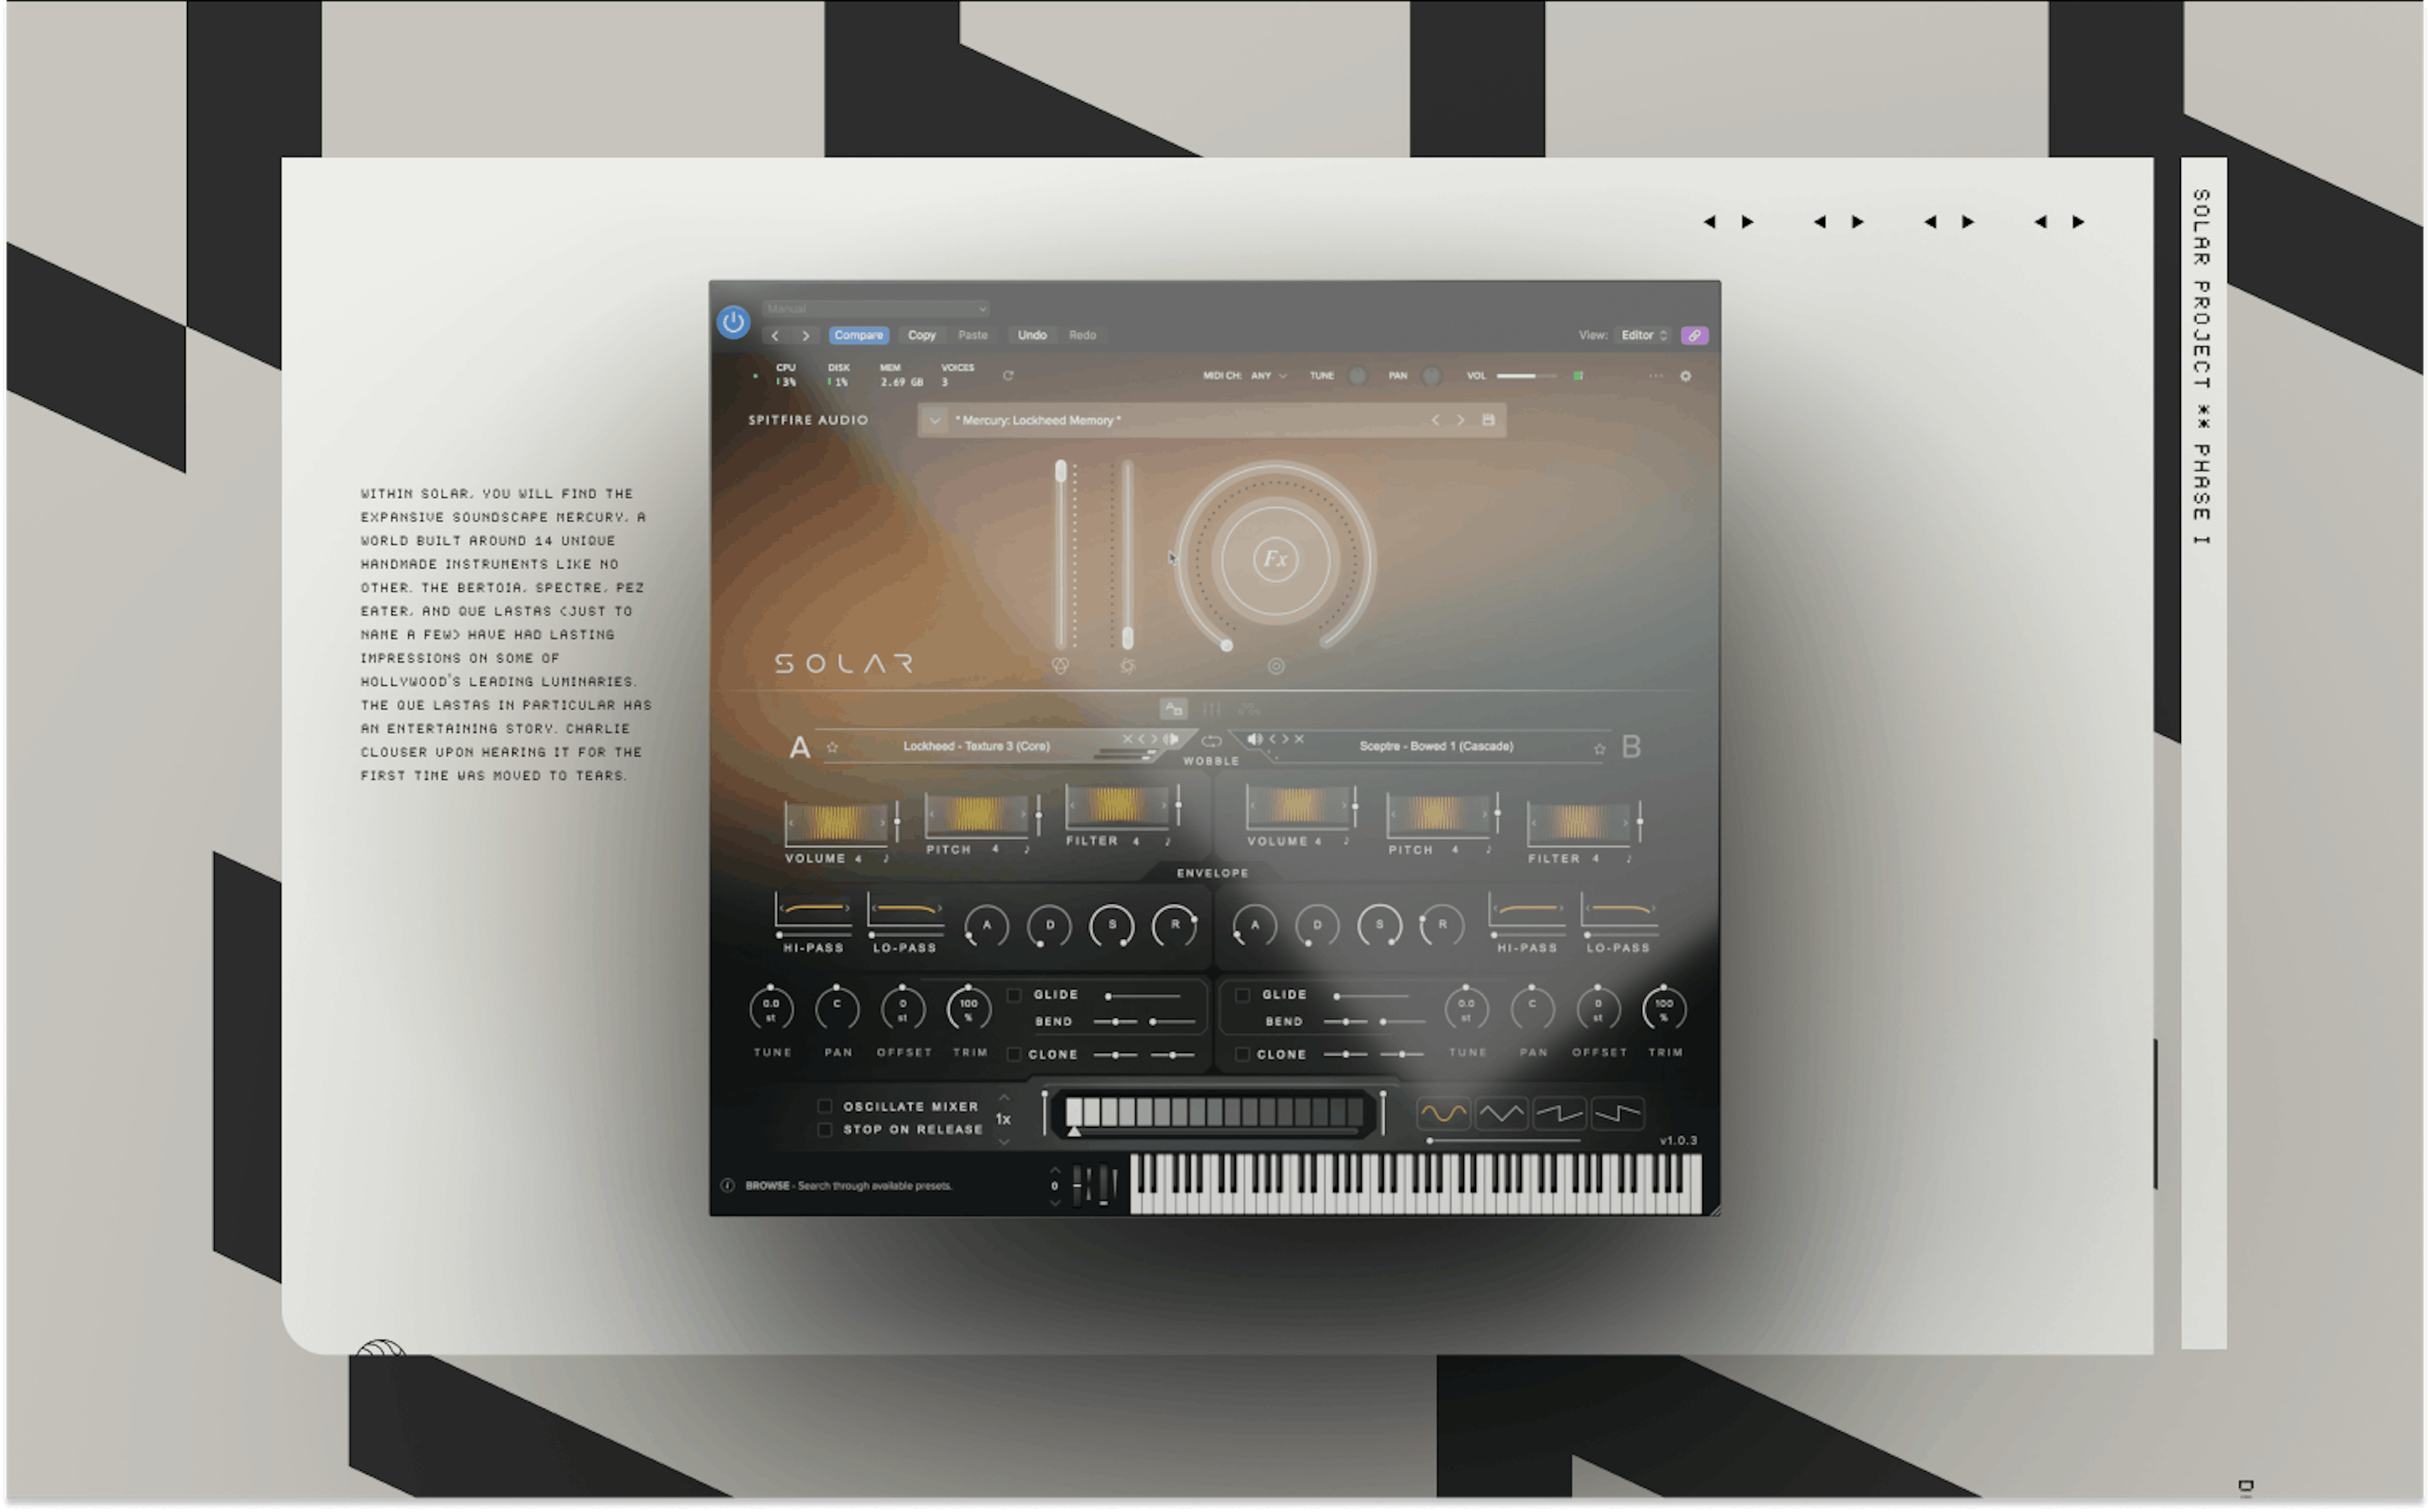2430x1512 pixels.
Task: Select the A/B layer view tab
Action: 1173,709
